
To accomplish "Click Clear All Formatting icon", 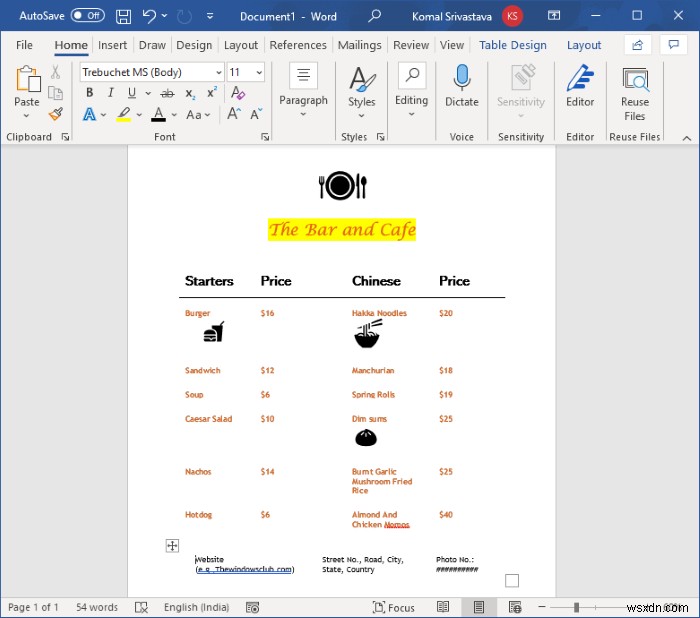I will coord(238,93).
